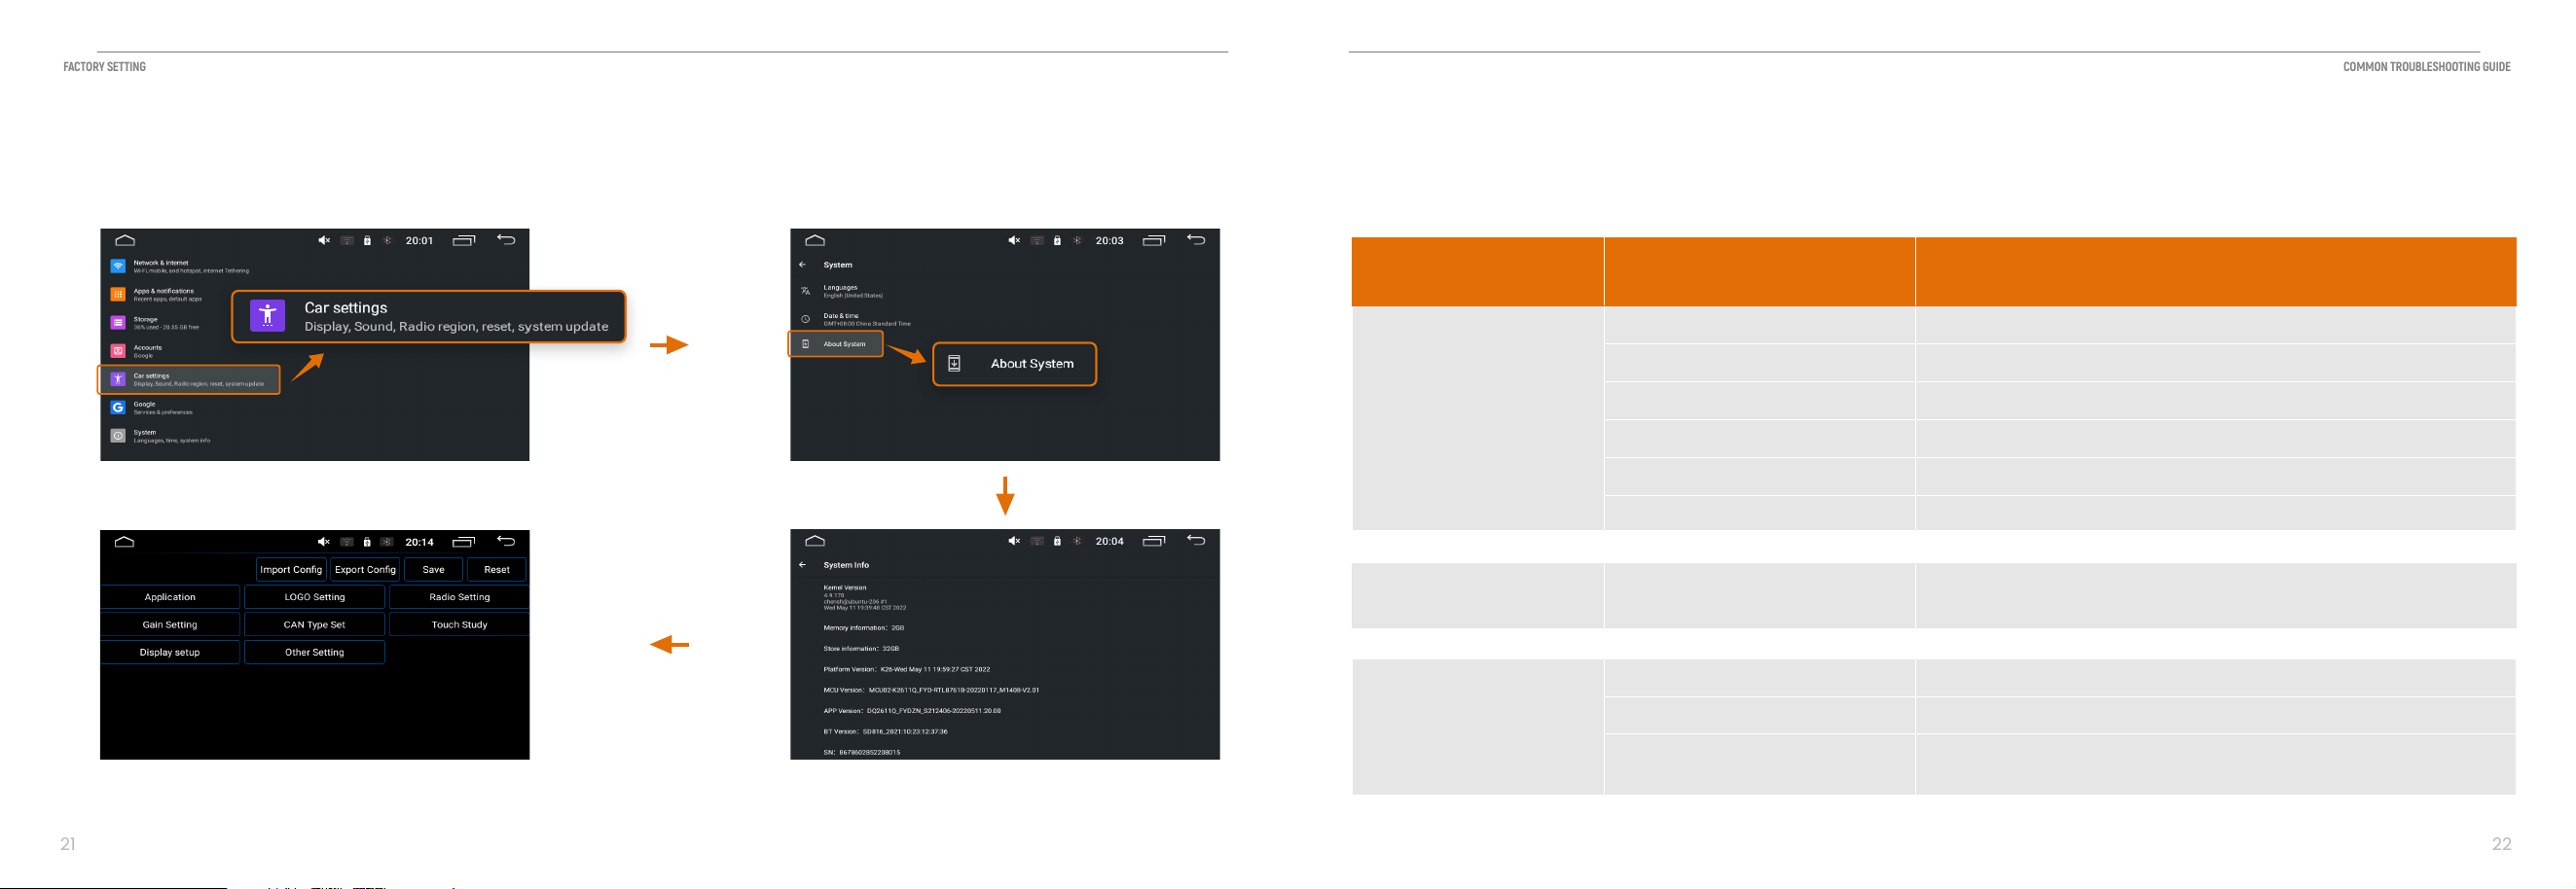Click the Export Config button

click(365, 570)
